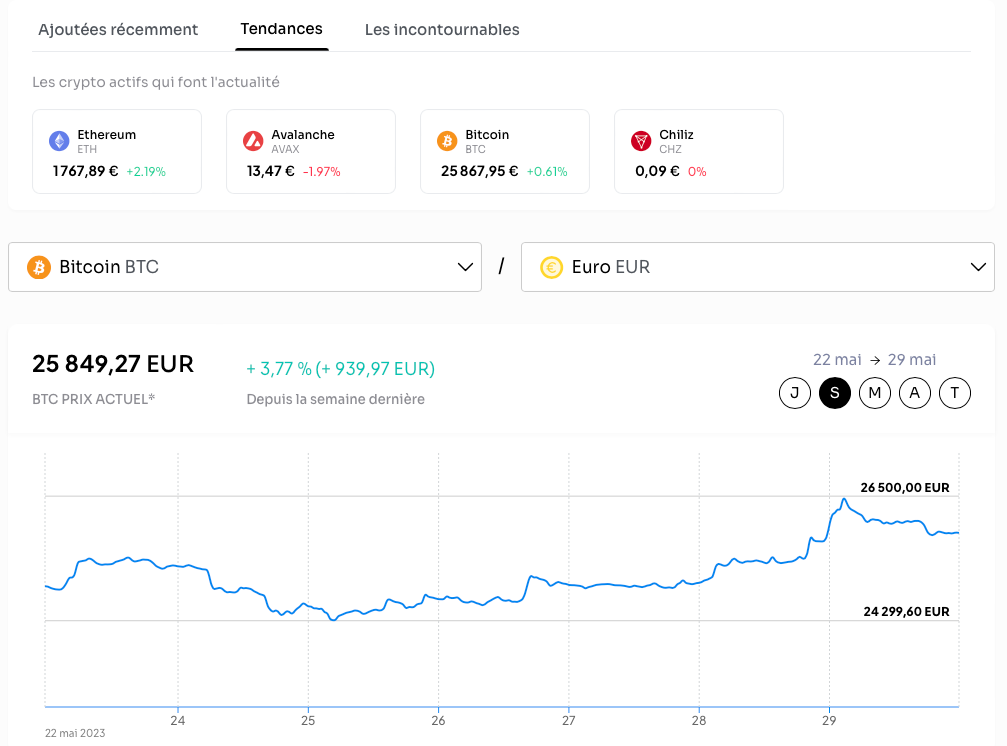Click the chart low point near 25

pyautogui.click(x=333, y=619)
